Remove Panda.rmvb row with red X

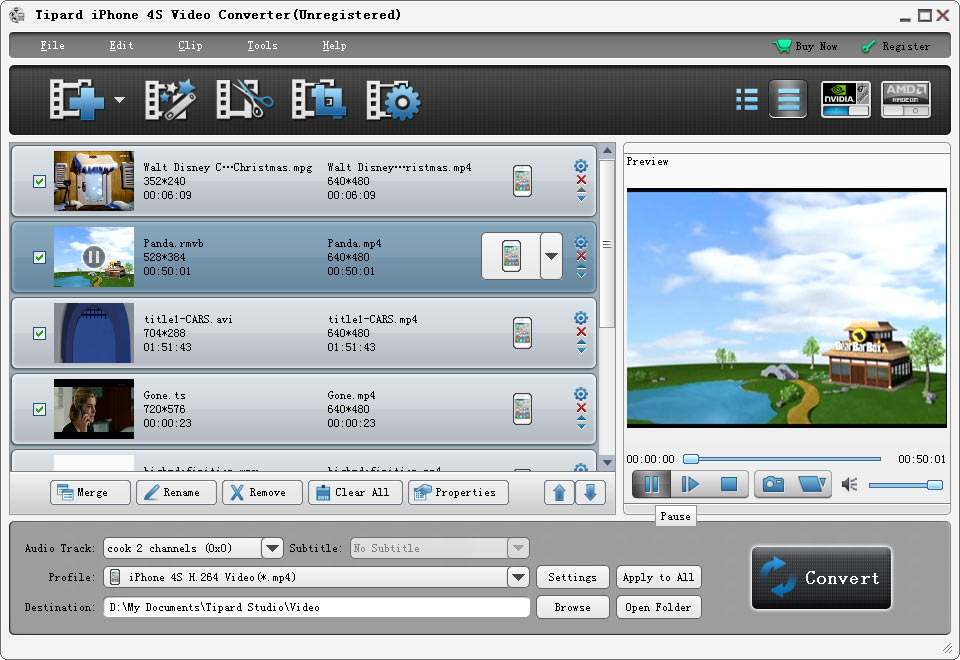[x=582, y=256]
